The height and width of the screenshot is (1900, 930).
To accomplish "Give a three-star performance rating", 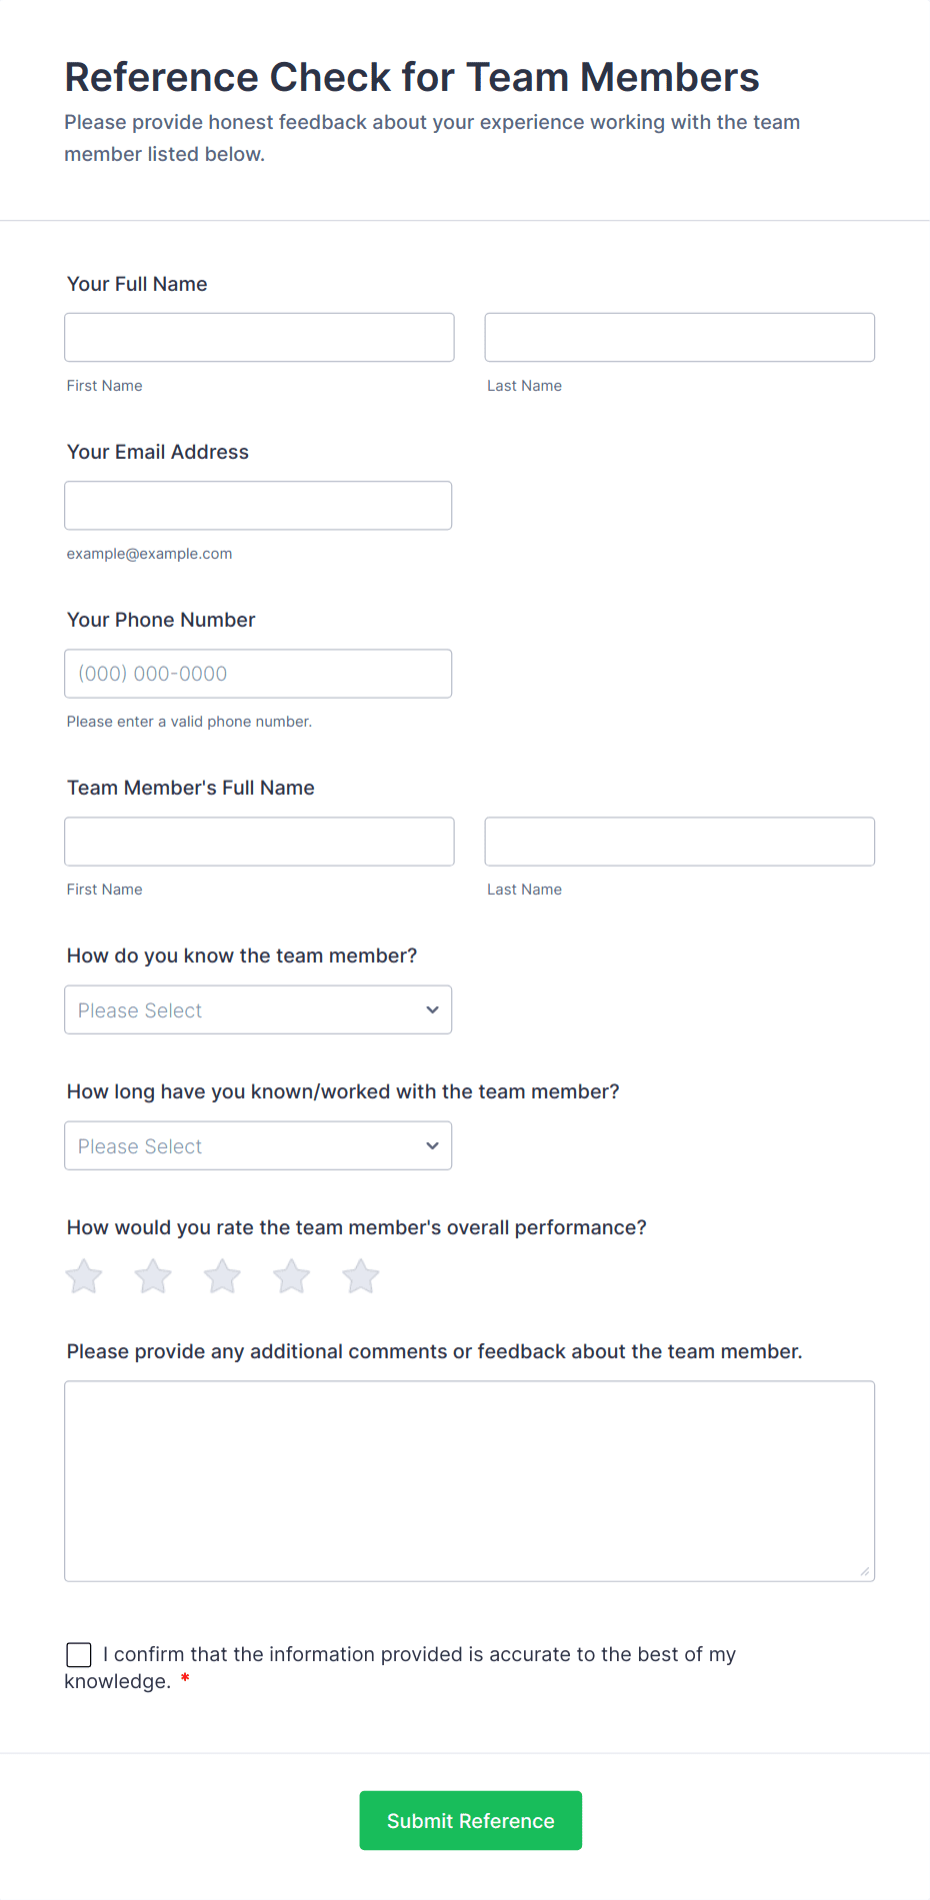I will point(221,1276).
